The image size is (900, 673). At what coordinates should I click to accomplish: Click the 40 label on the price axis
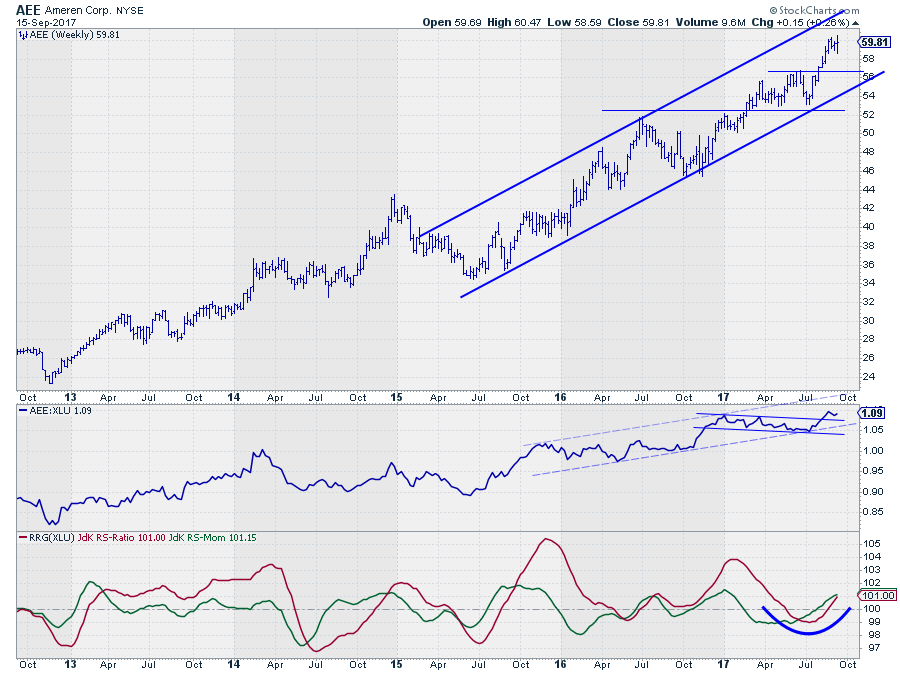[x=868, y=227]
